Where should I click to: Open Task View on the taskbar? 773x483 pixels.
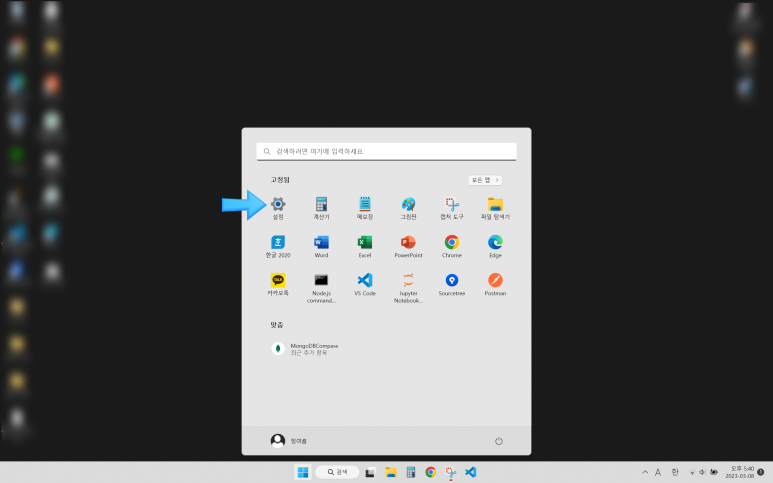(370, 472)
